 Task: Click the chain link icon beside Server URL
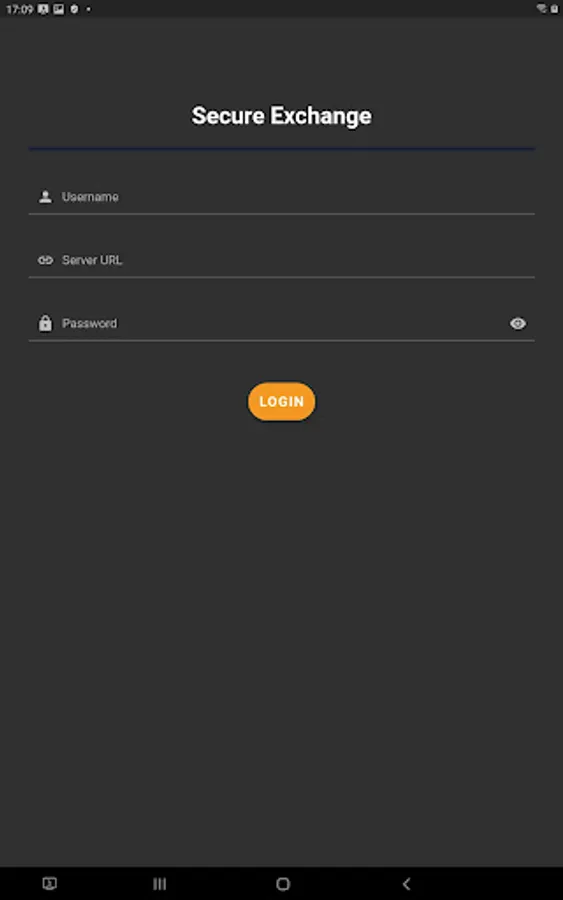coord(45,260)
